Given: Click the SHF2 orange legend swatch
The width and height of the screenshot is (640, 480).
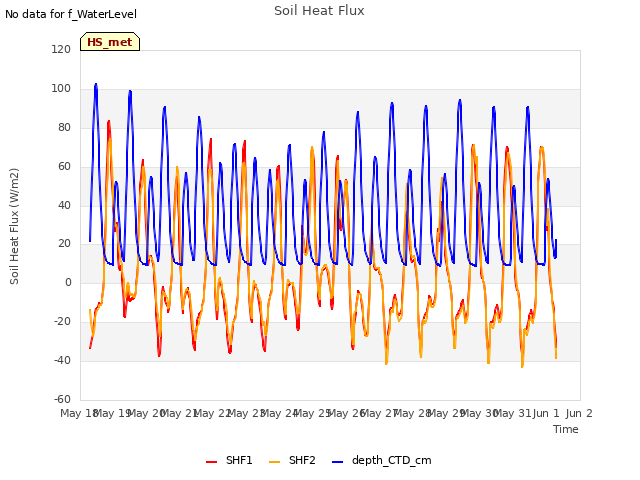Looking at the screenshot, I should tap(275, 462).
